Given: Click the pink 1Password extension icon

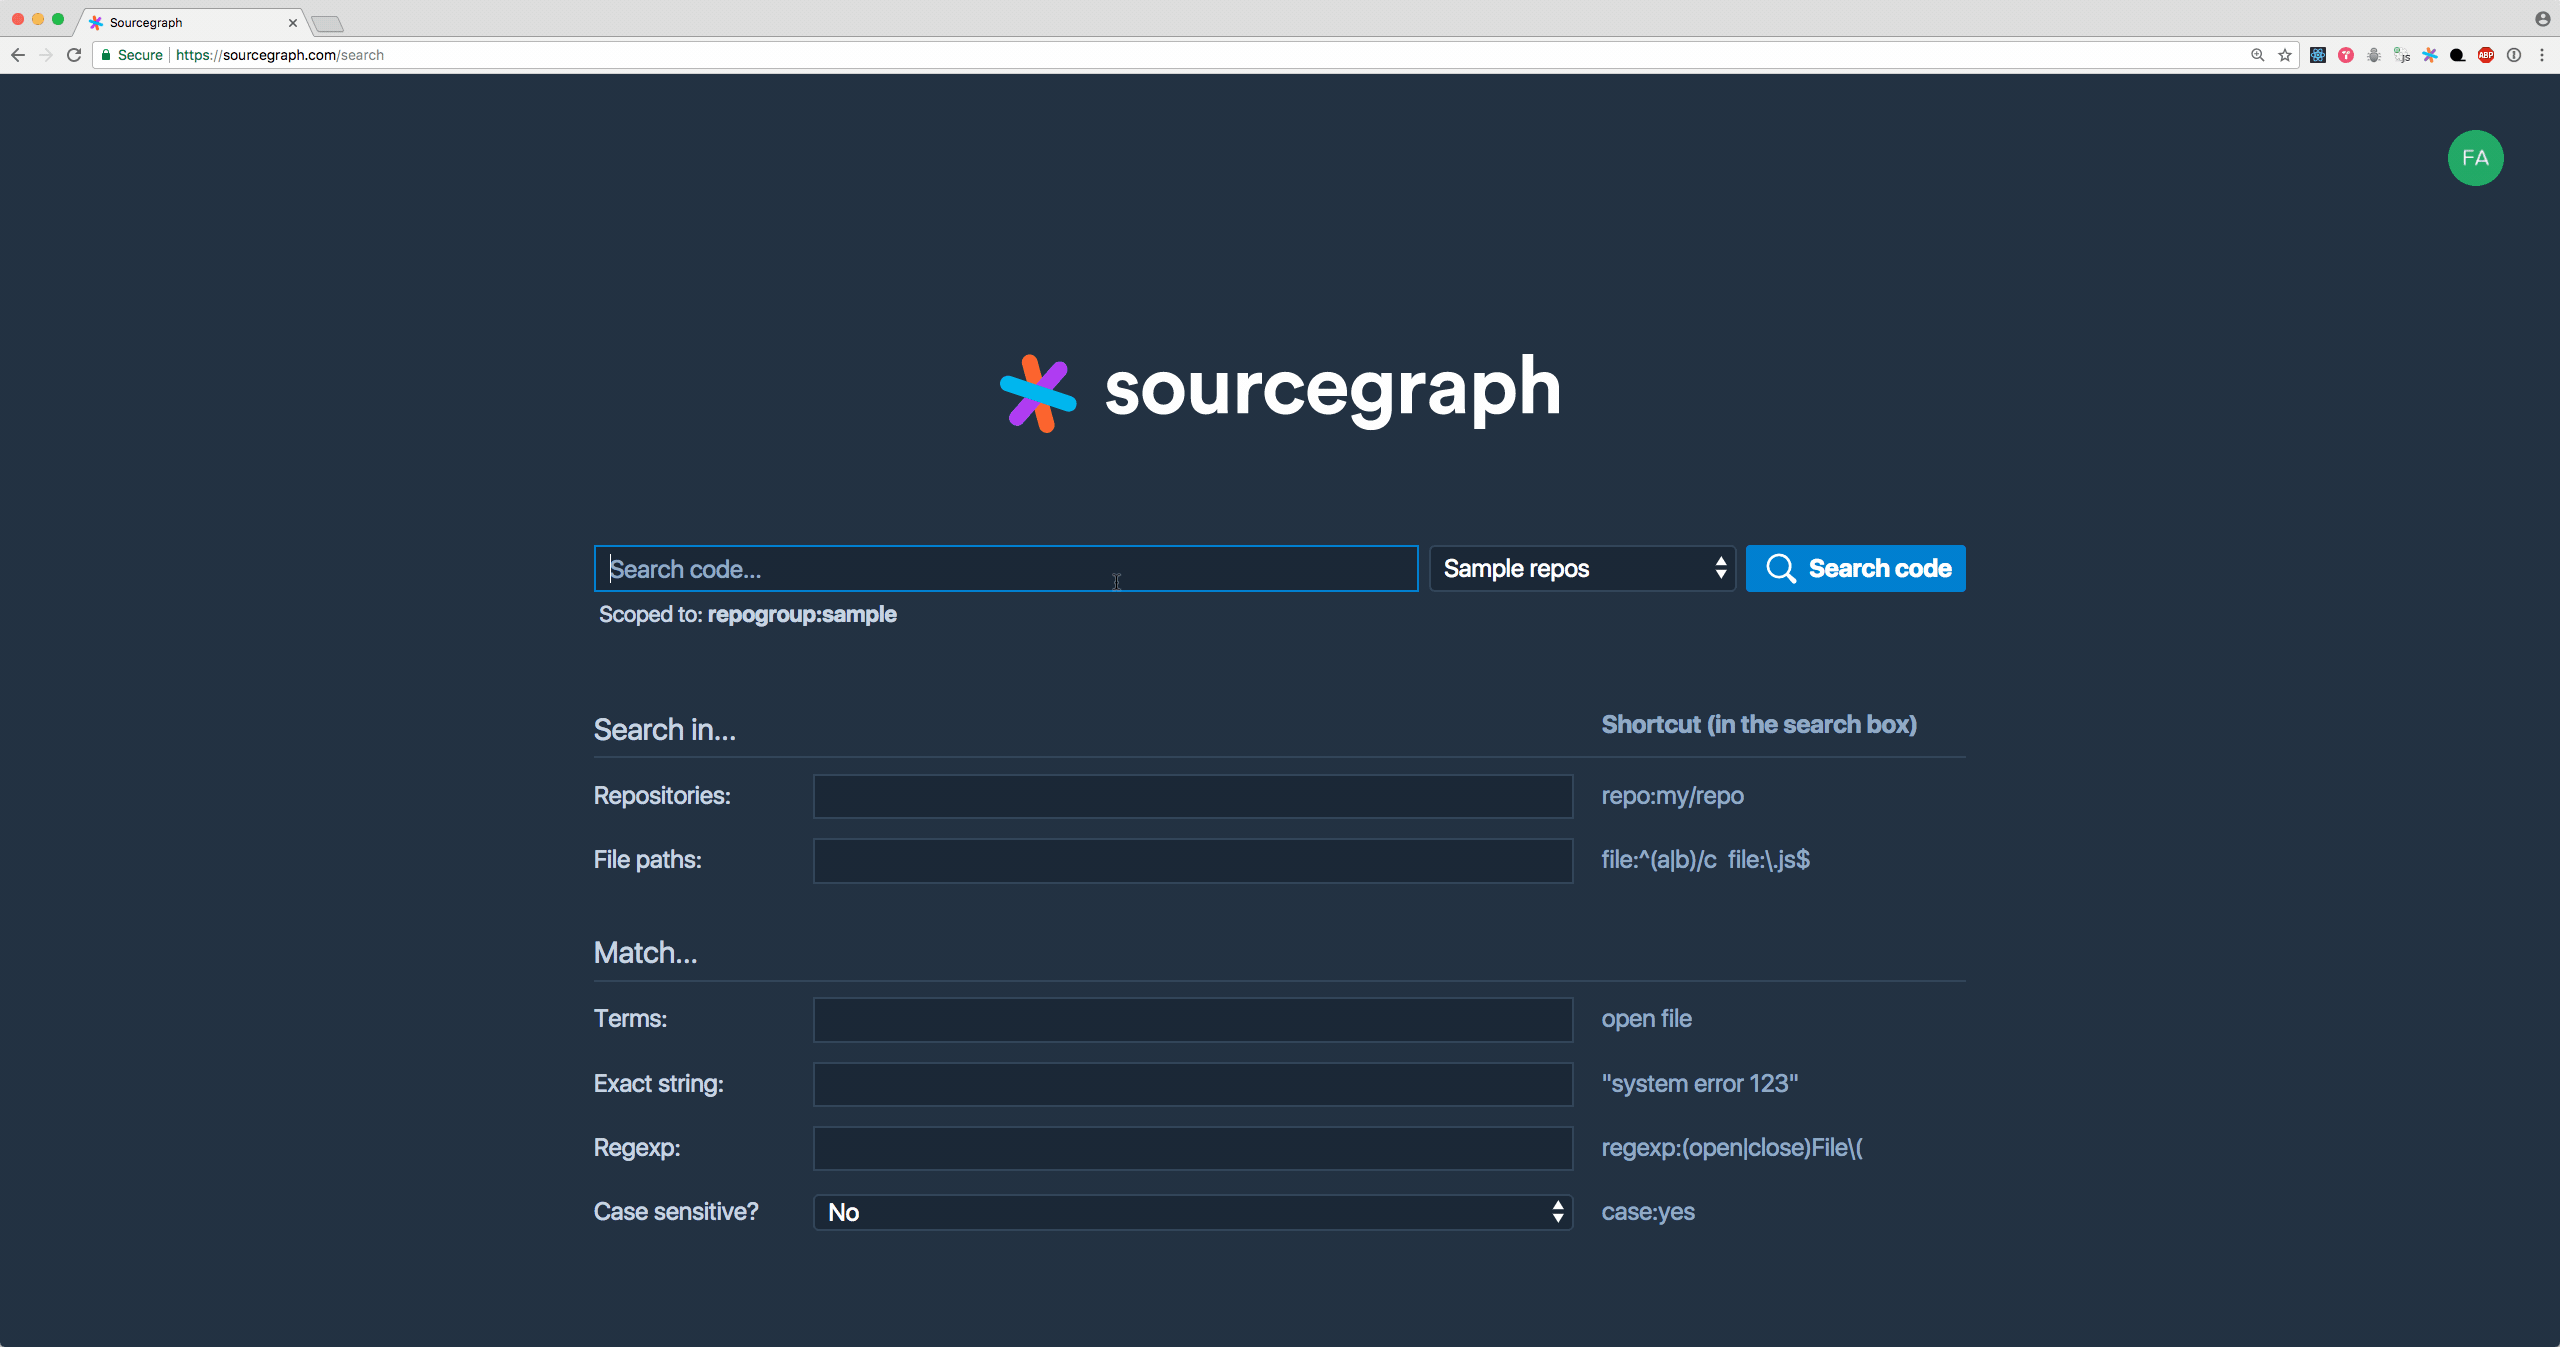Looking at the screenshot, I should [2345, 55].
